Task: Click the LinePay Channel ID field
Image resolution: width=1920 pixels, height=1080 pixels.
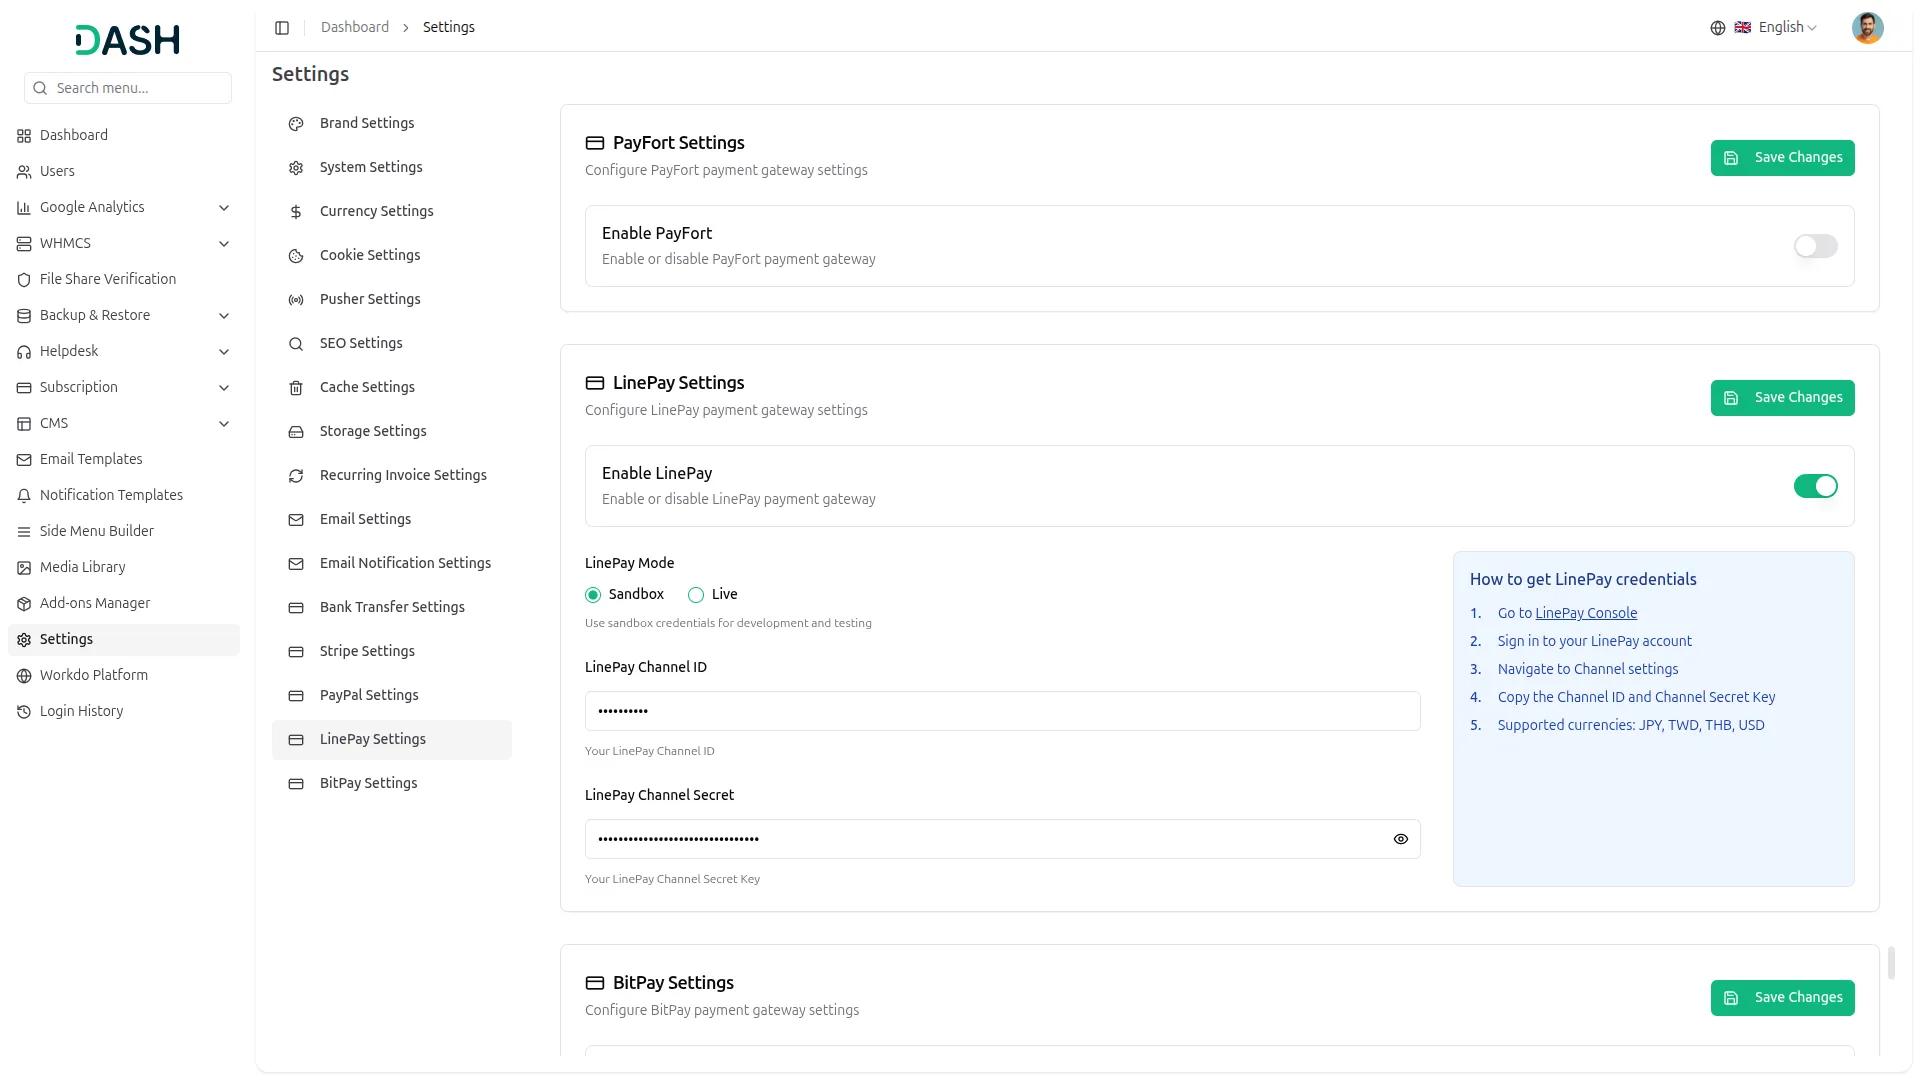Action: coord(1002,711)
